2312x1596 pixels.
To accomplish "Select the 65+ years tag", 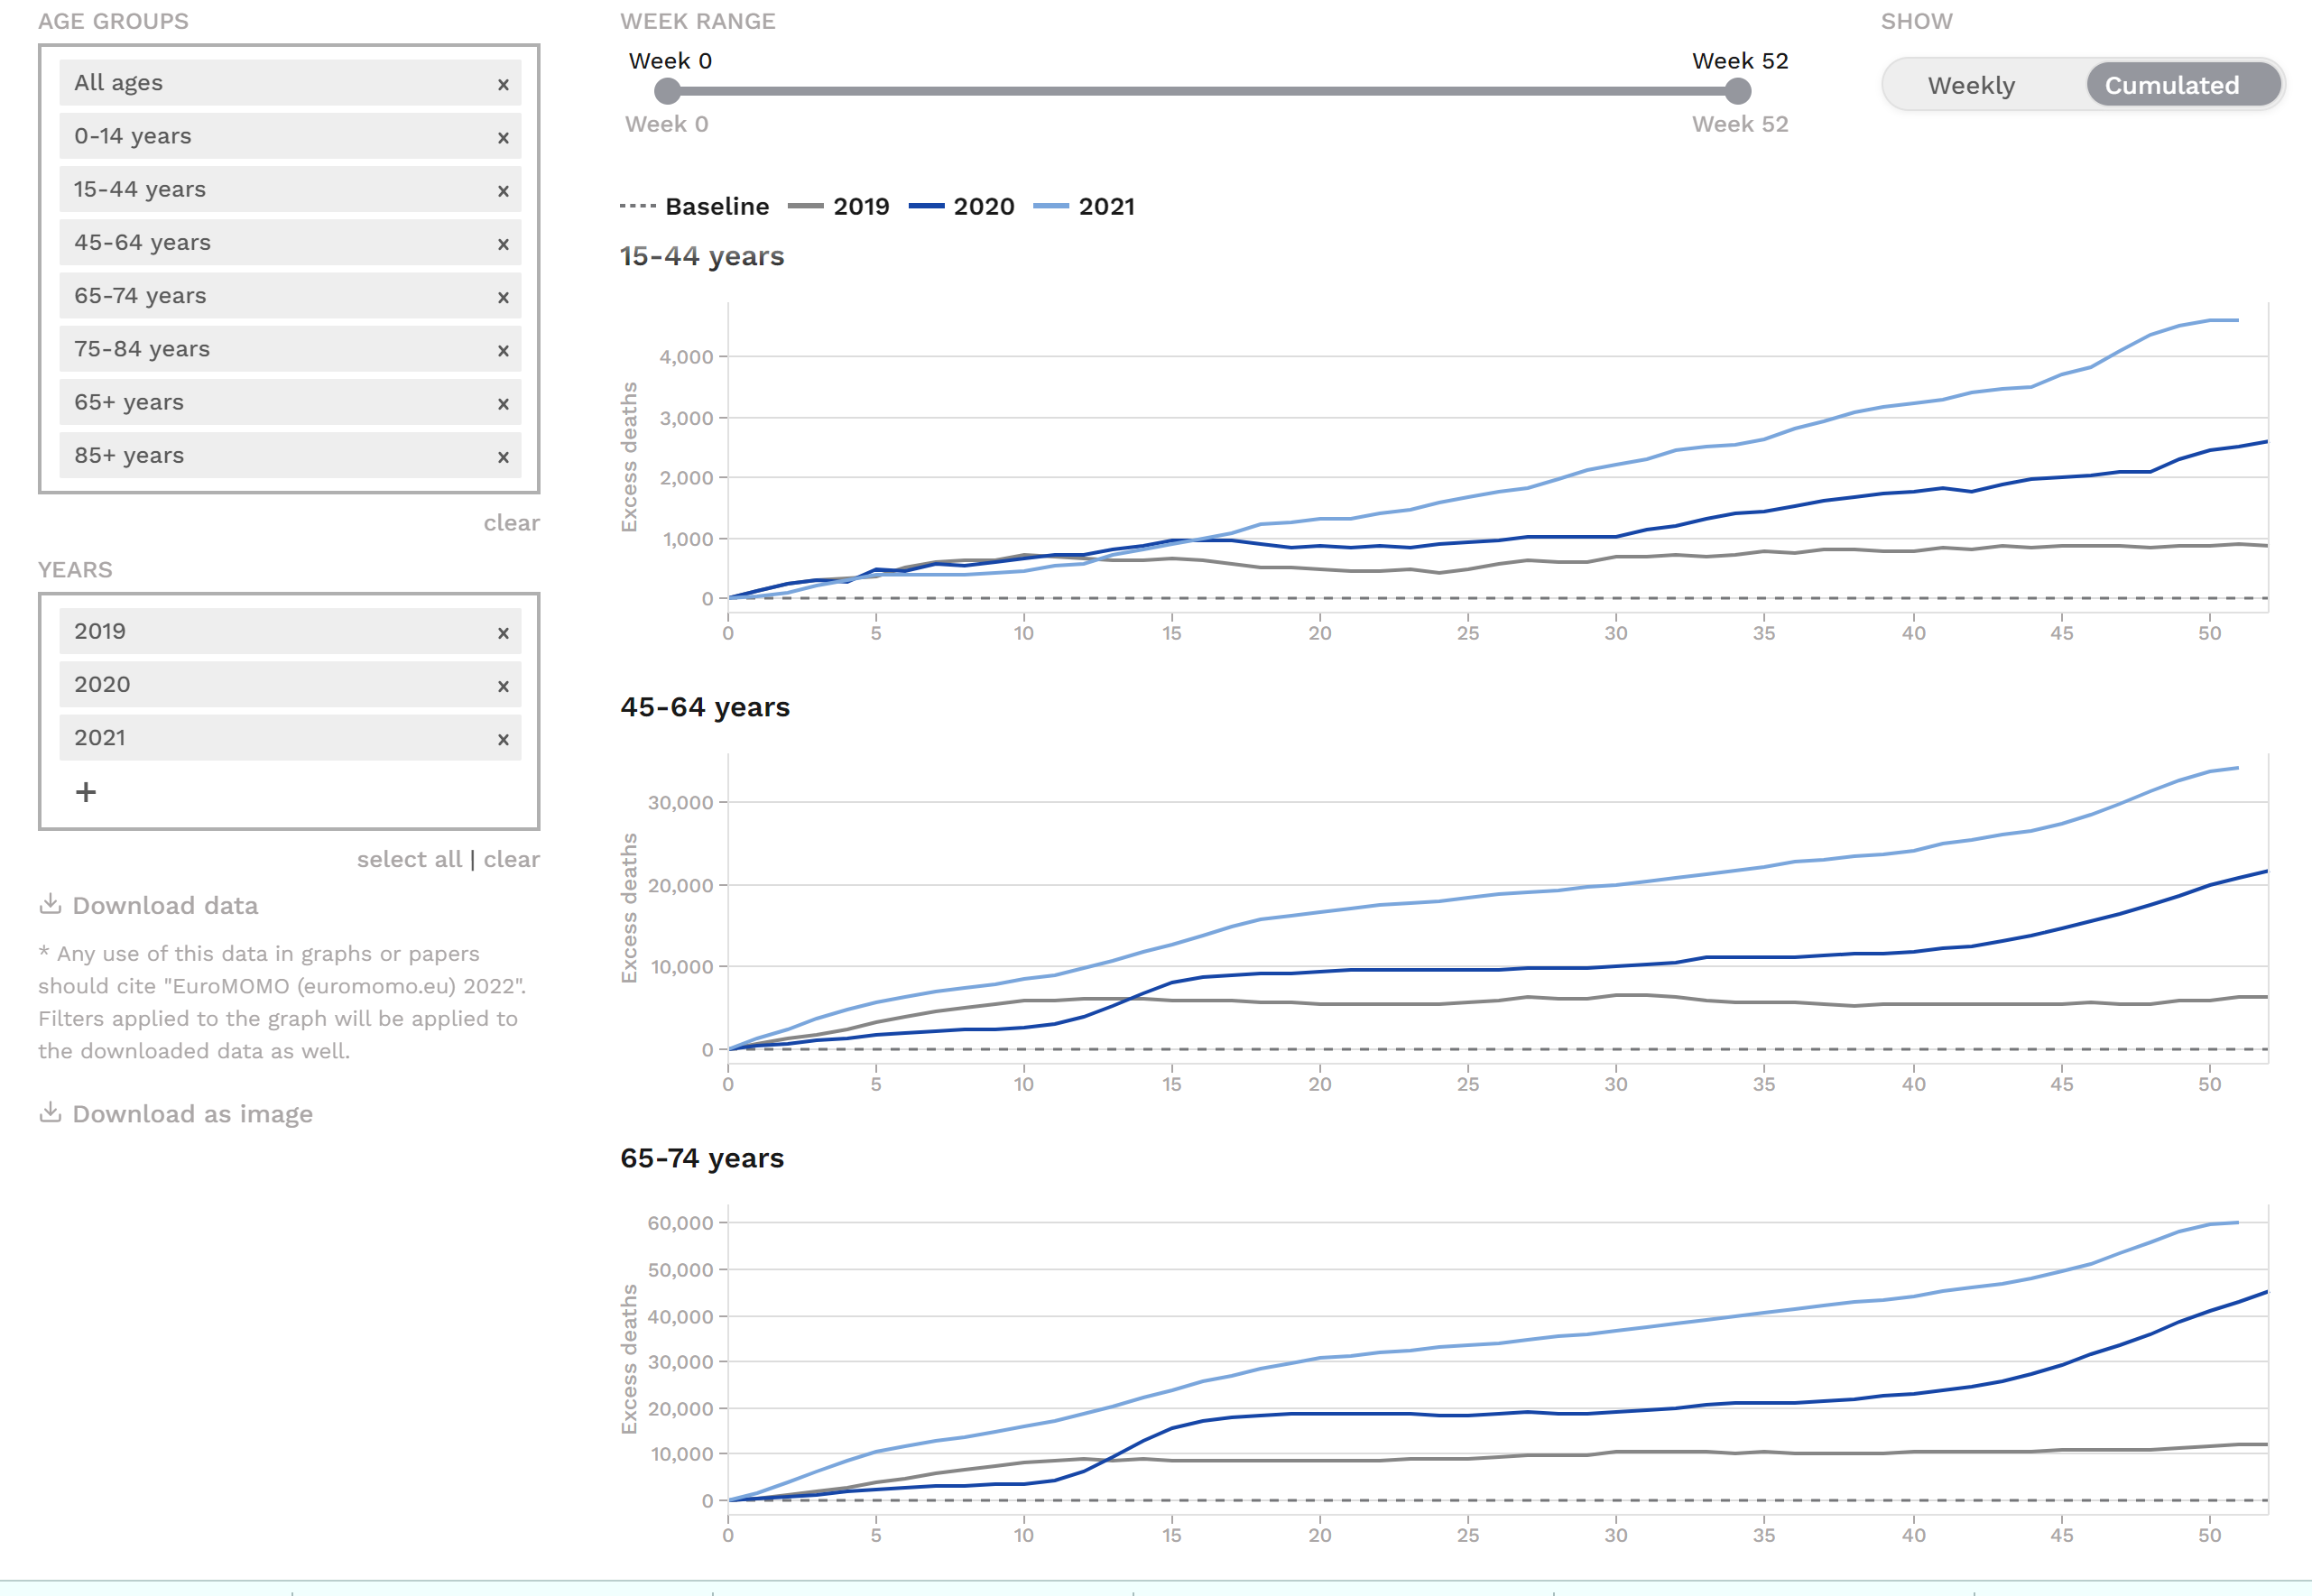I will (x=290, y=402).
